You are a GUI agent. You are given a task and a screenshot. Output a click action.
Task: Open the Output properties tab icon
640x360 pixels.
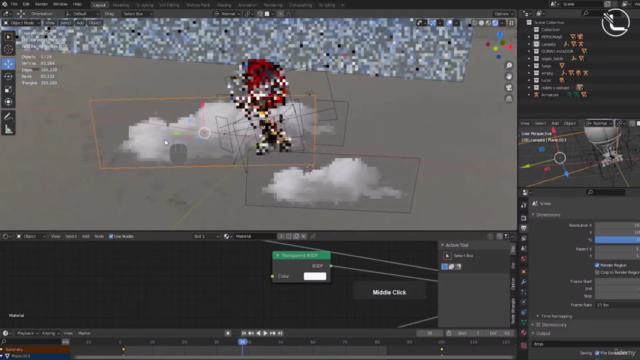point(524,228)
